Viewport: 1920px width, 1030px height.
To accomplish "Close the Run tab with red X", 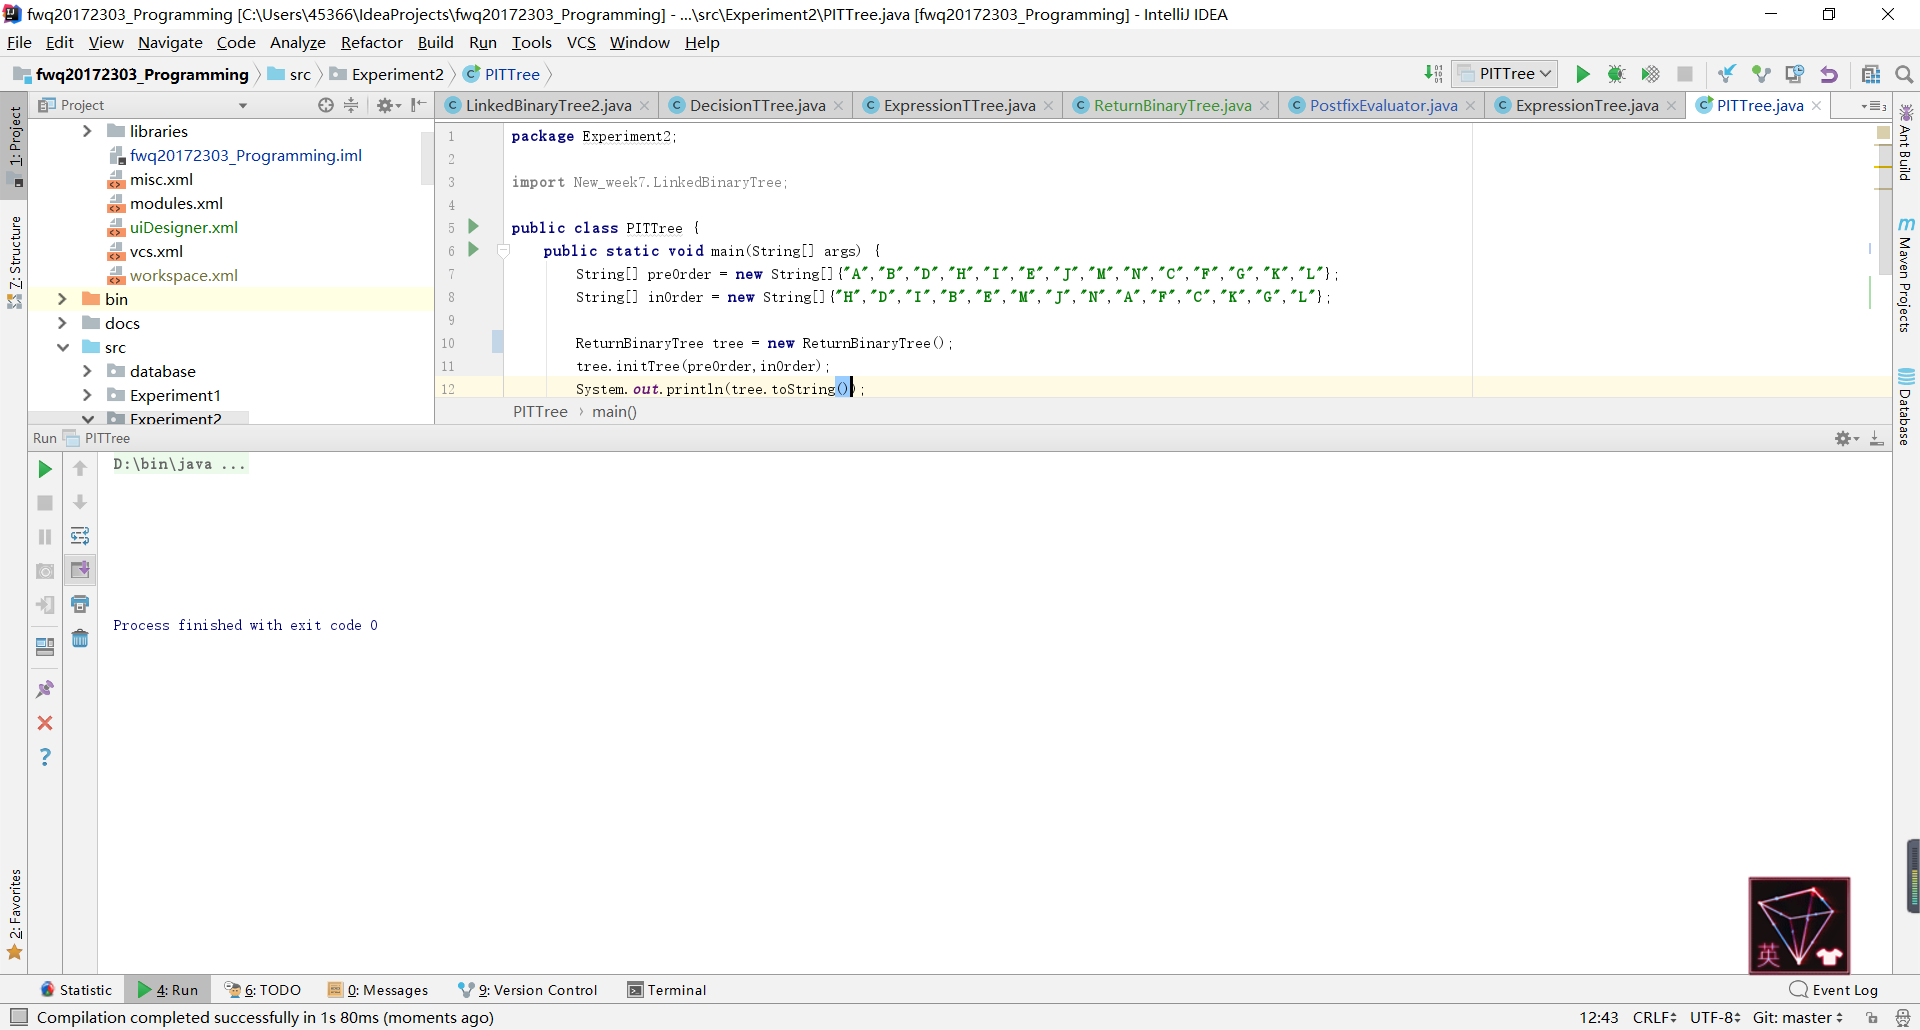I will point(45,723).
